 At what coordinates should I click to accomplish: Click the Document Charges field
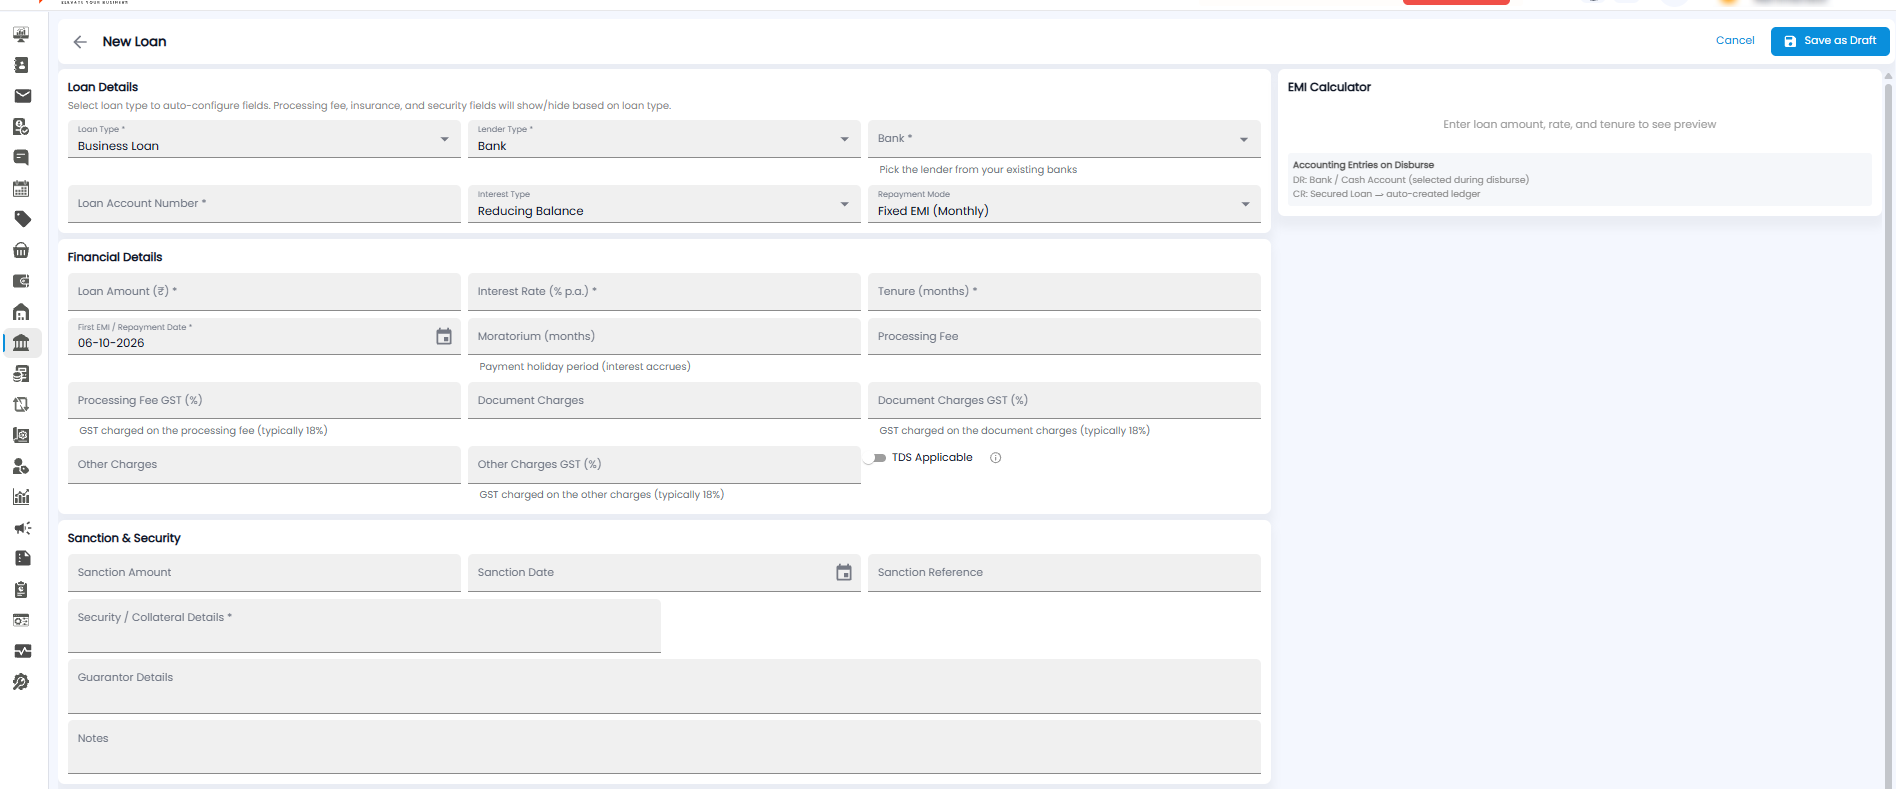(664, 401)
